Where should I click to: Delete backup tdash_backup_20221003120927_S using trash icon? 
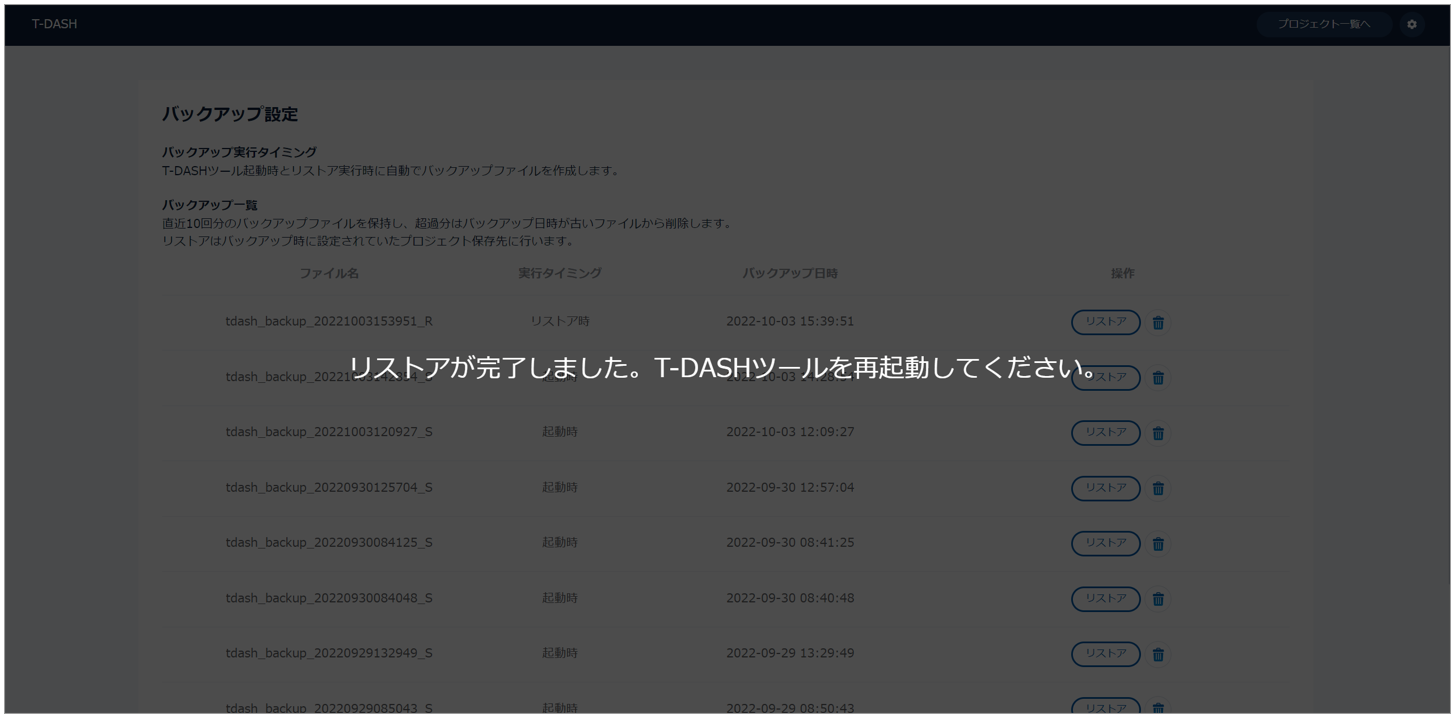[x=1158, y=433]
